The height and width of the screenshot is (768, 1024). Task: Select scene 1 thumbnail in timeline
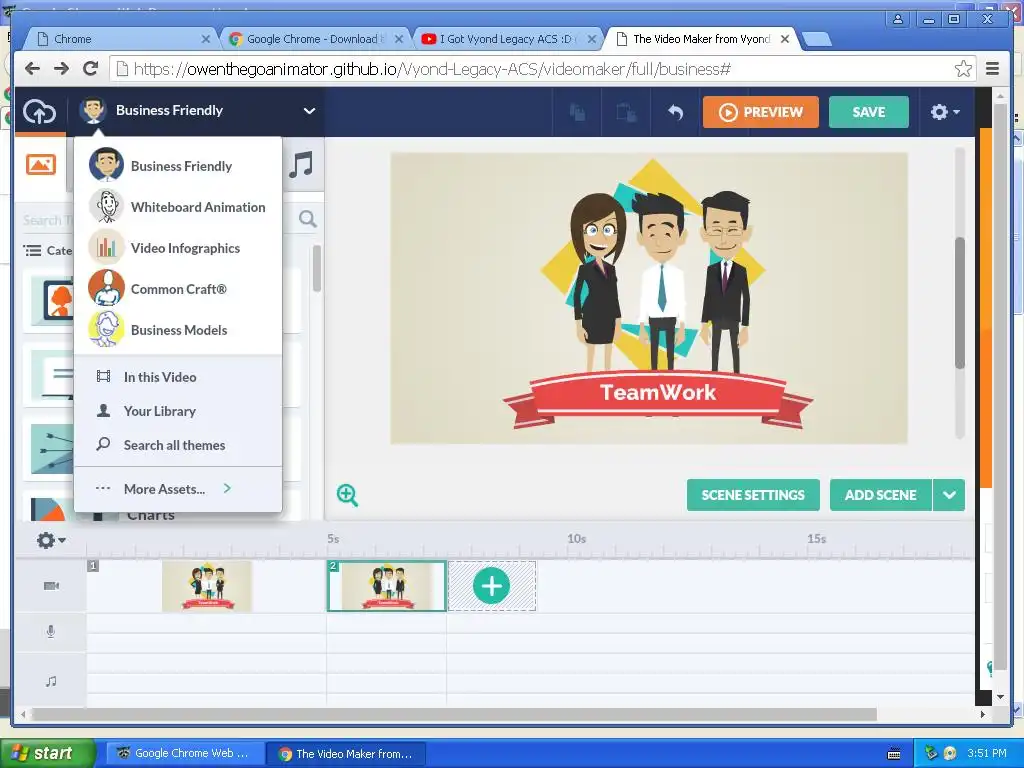(207, 586)
